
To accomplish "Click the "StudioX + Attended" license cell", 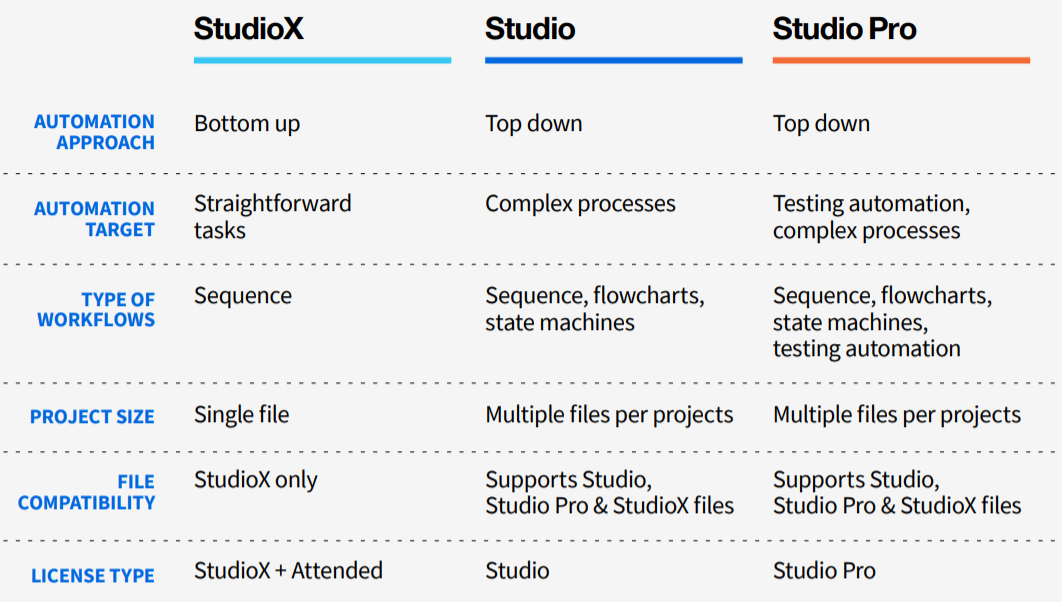I will pos(288,571).
